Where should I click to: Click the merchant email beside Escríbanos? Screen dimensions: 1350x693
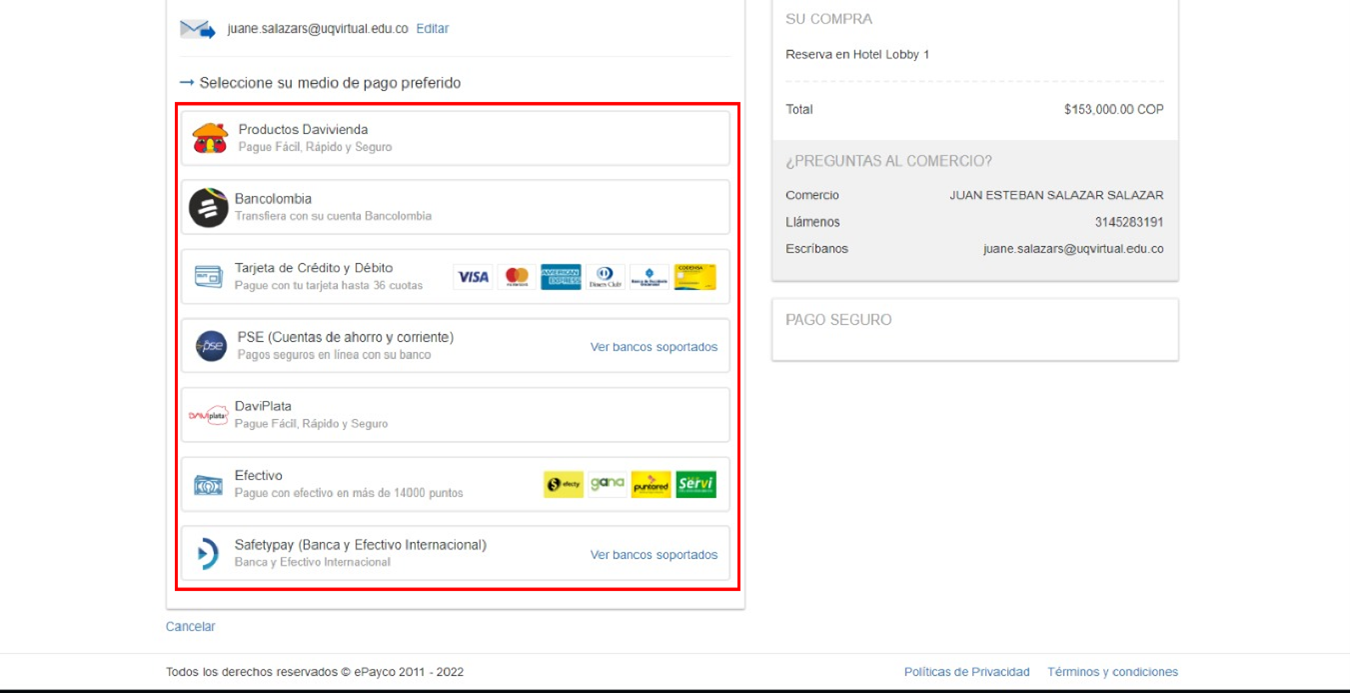tap(1073, 249)
